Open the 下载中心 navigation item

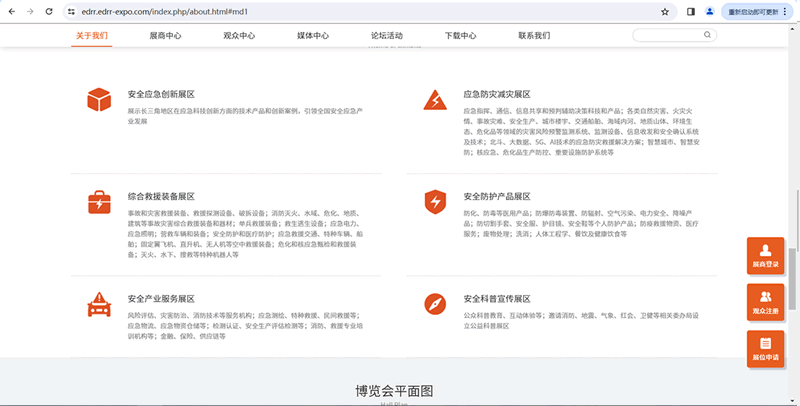point(460,35)
